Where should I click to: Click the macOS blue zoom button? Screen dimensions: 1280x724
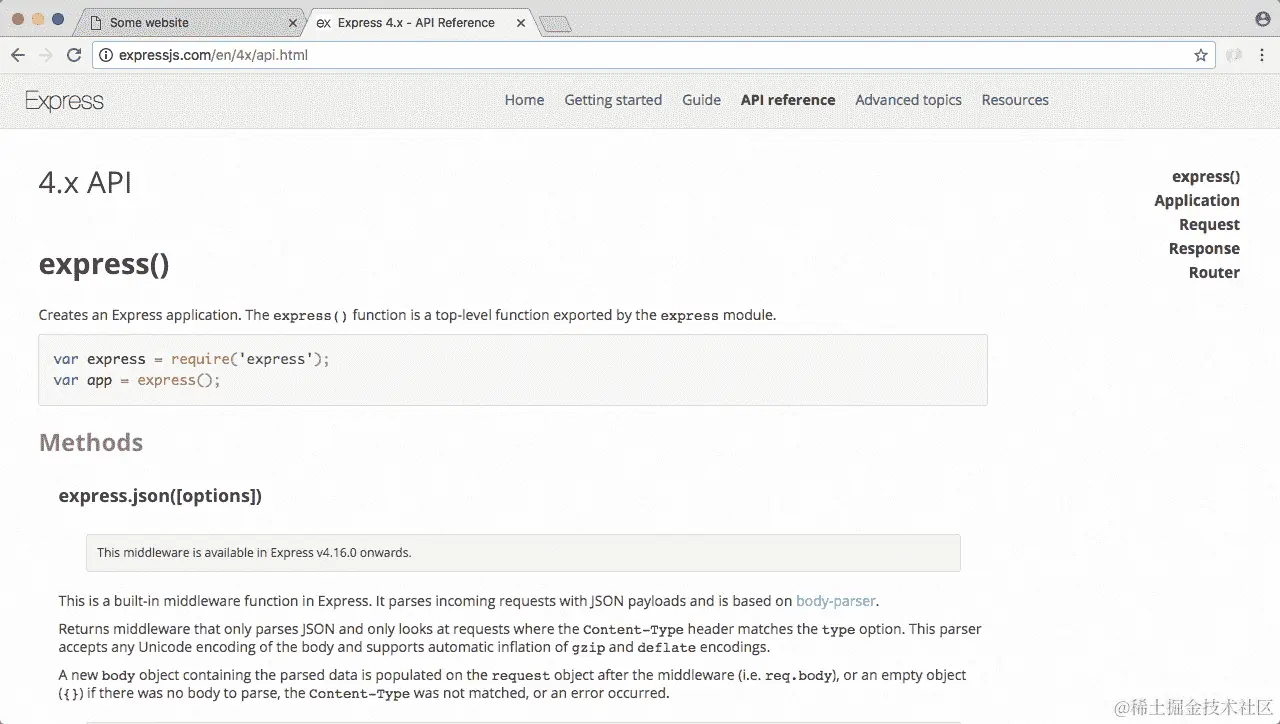[x=58, y=19]
